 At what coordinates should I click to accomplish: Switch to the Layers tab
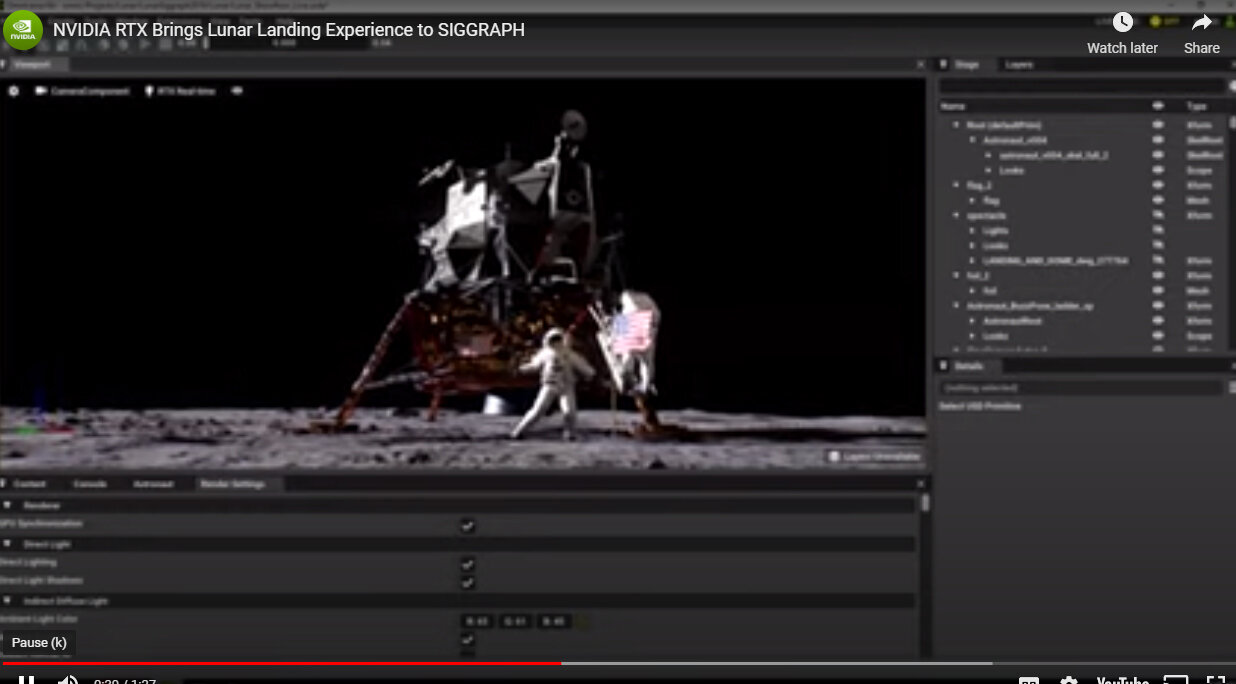tap(1018, 64)
